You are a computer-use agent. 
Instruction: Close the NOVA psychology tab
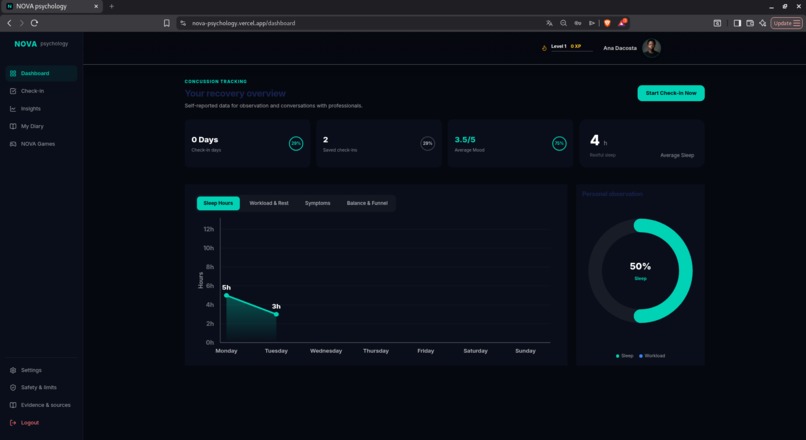pyautogui.click(x=96, y=6)
